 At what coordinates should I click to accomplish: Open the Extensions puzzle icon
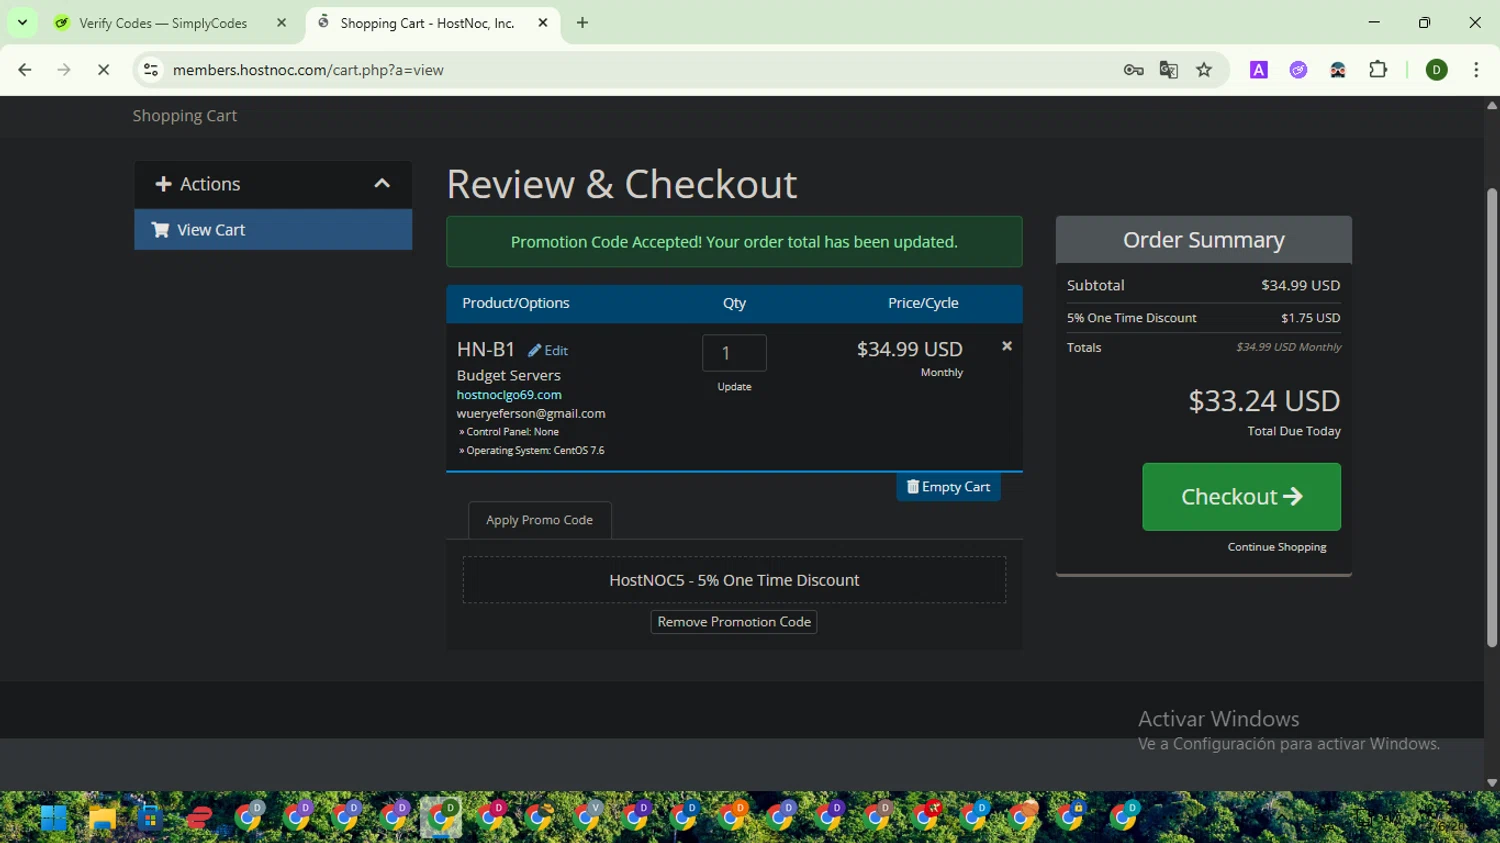(x=1378, y=70)
